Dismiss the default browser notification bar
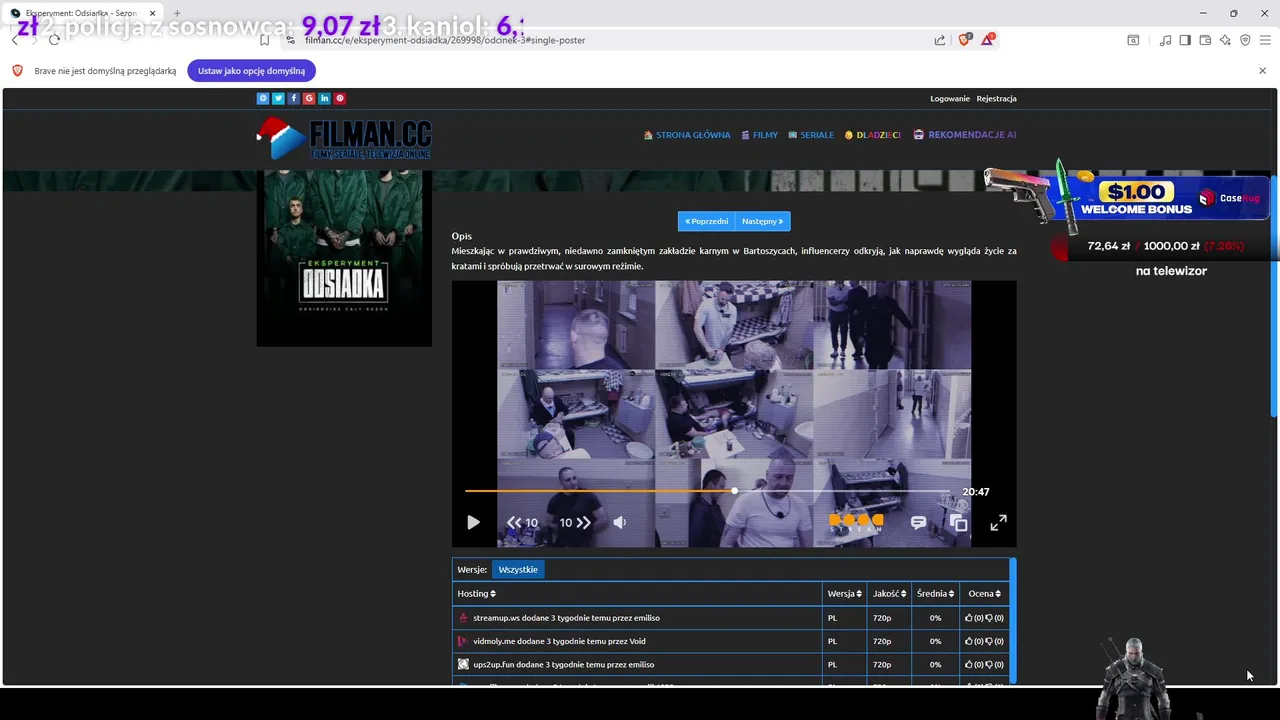 [x=1262, y=71]
